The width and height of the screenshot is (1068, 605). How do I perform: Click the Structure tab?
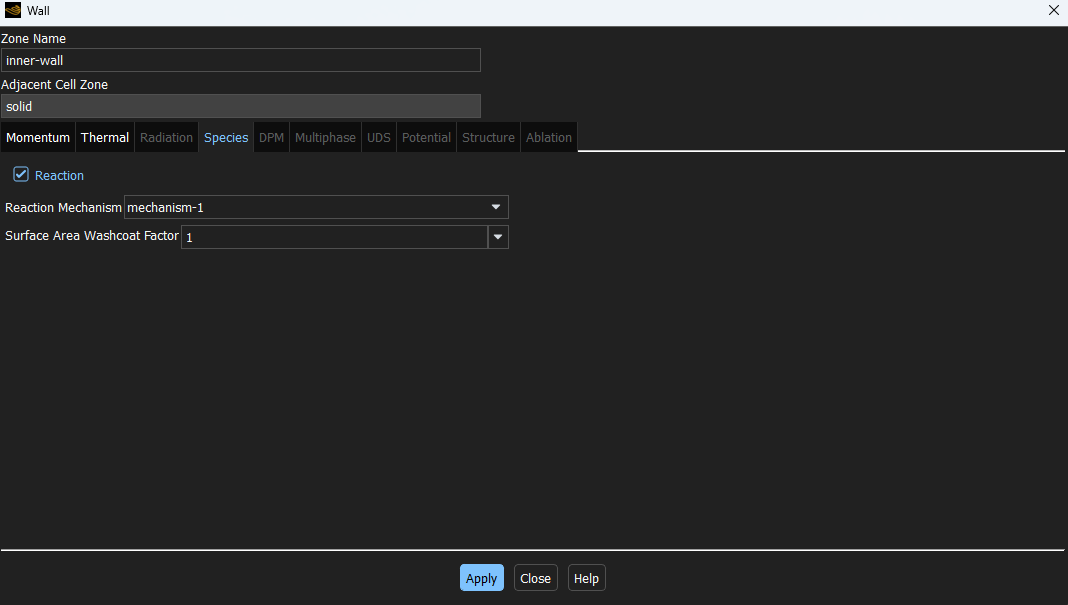pos(488,138)
